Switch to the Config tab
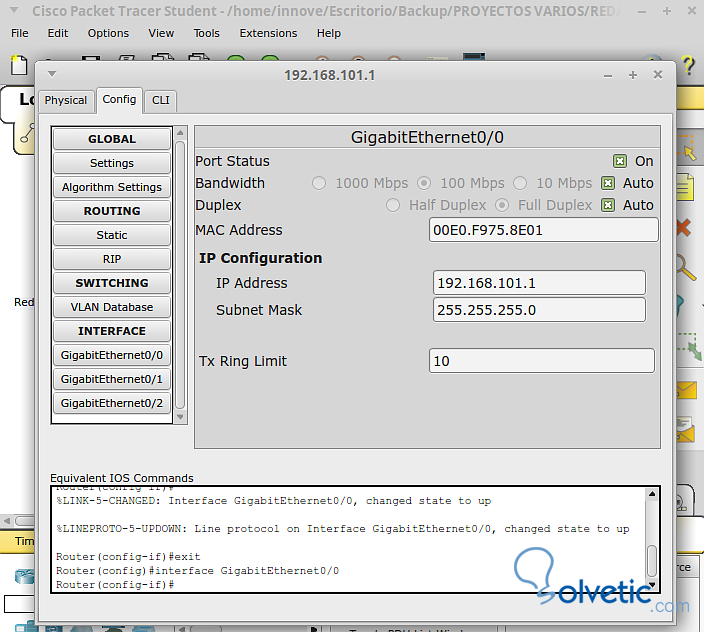 (x=119, y=100)
